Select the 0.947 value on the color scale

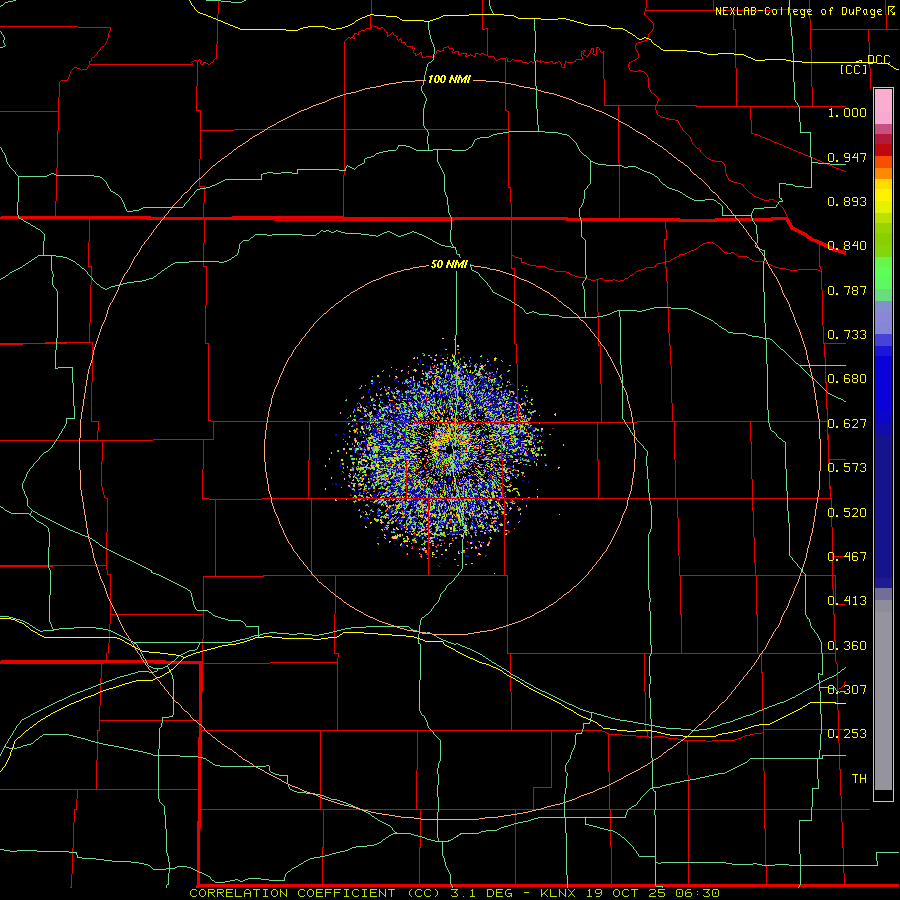(x=847, y=157)
